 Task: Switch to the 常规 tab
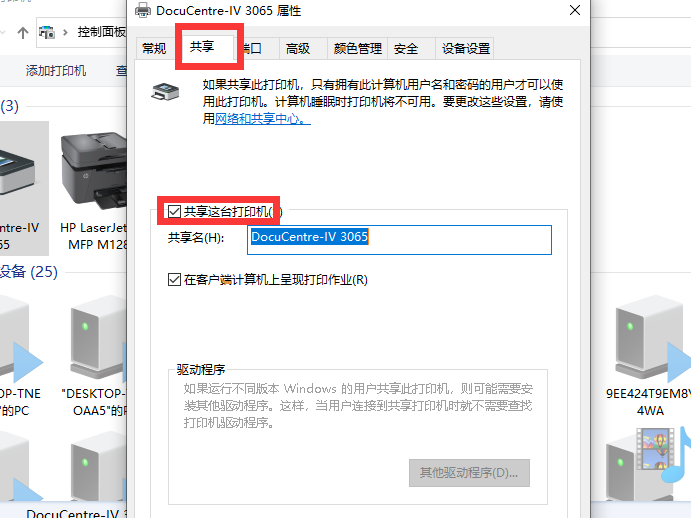(x=154, y=48)
